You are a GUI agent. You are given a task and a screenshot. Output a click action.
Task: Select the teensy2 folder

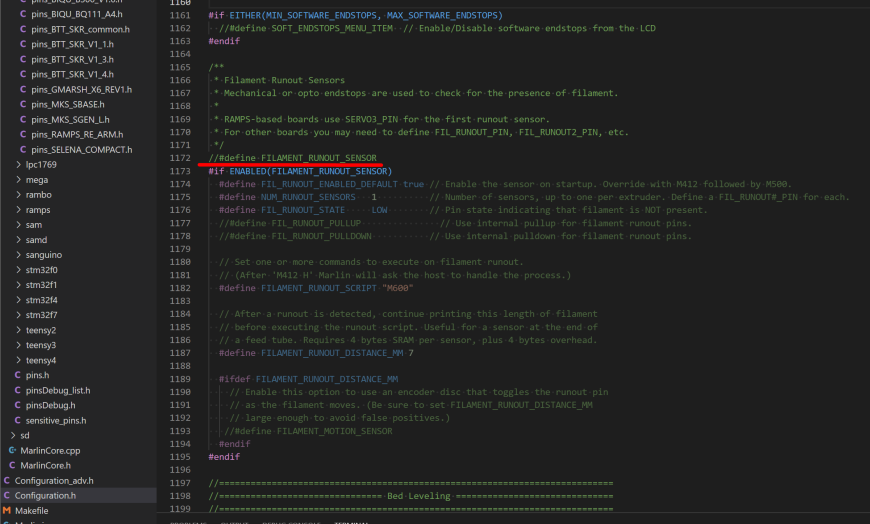click(x=41, y=330)
